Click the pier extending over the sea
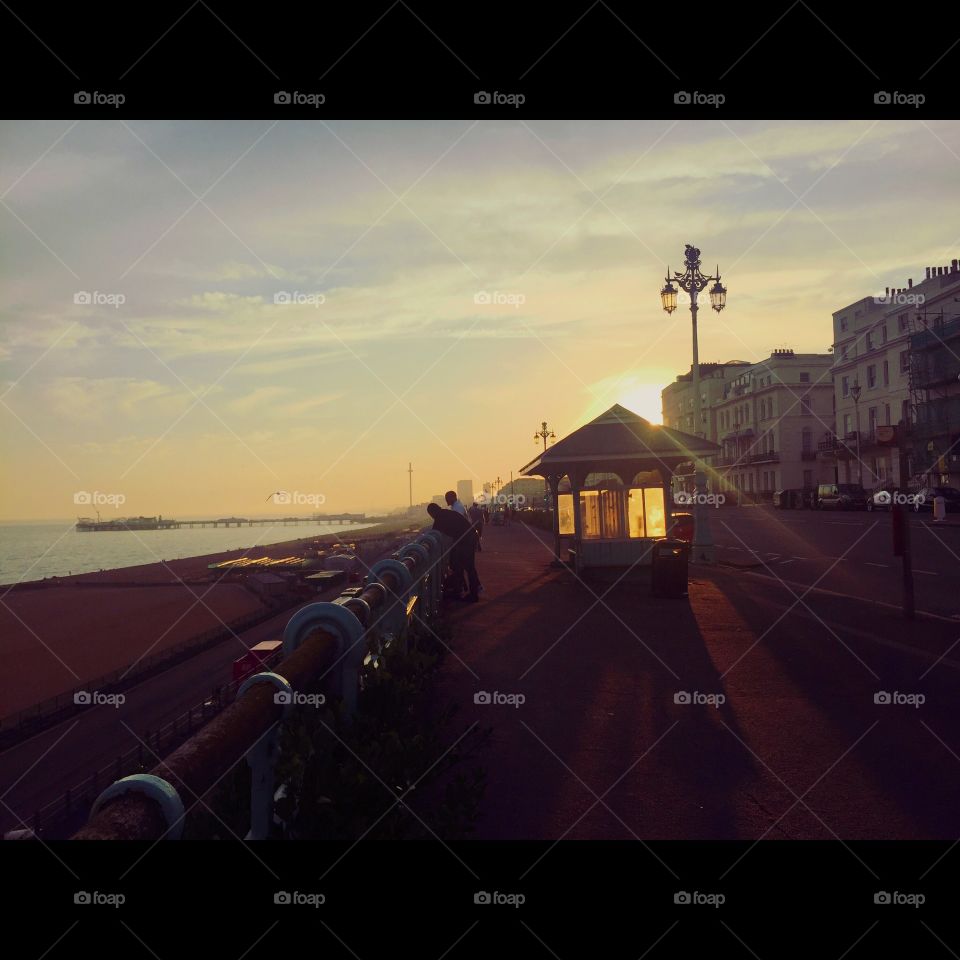 (x=220, y=521)
